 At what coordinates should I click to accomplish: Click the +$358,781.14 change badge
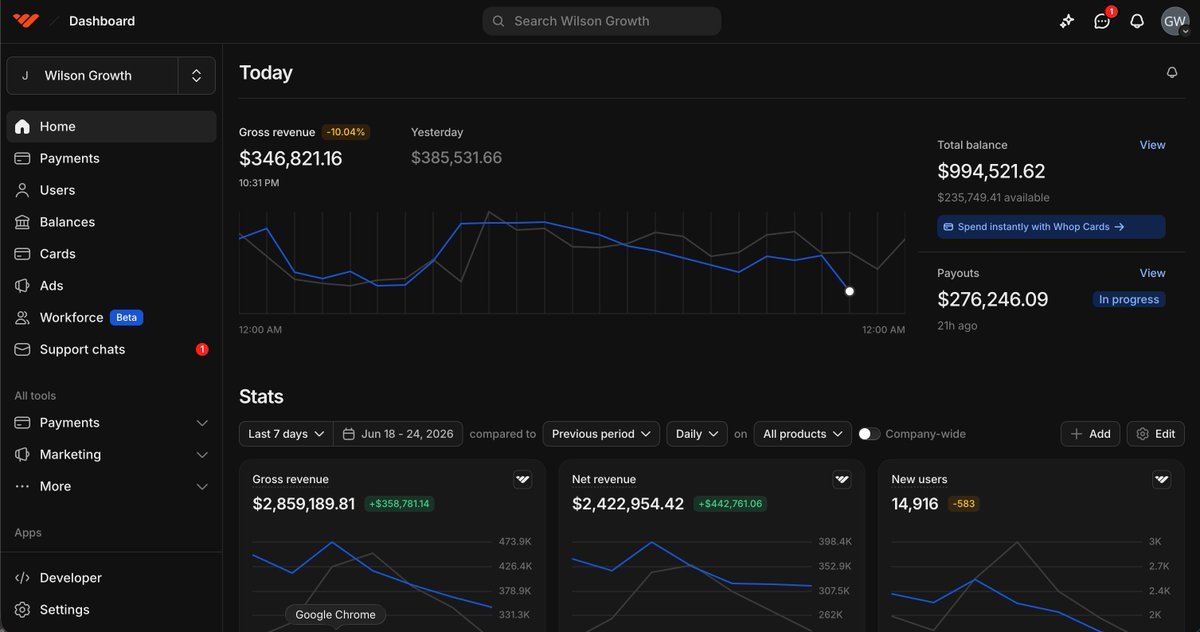click(x=399, y=504)
